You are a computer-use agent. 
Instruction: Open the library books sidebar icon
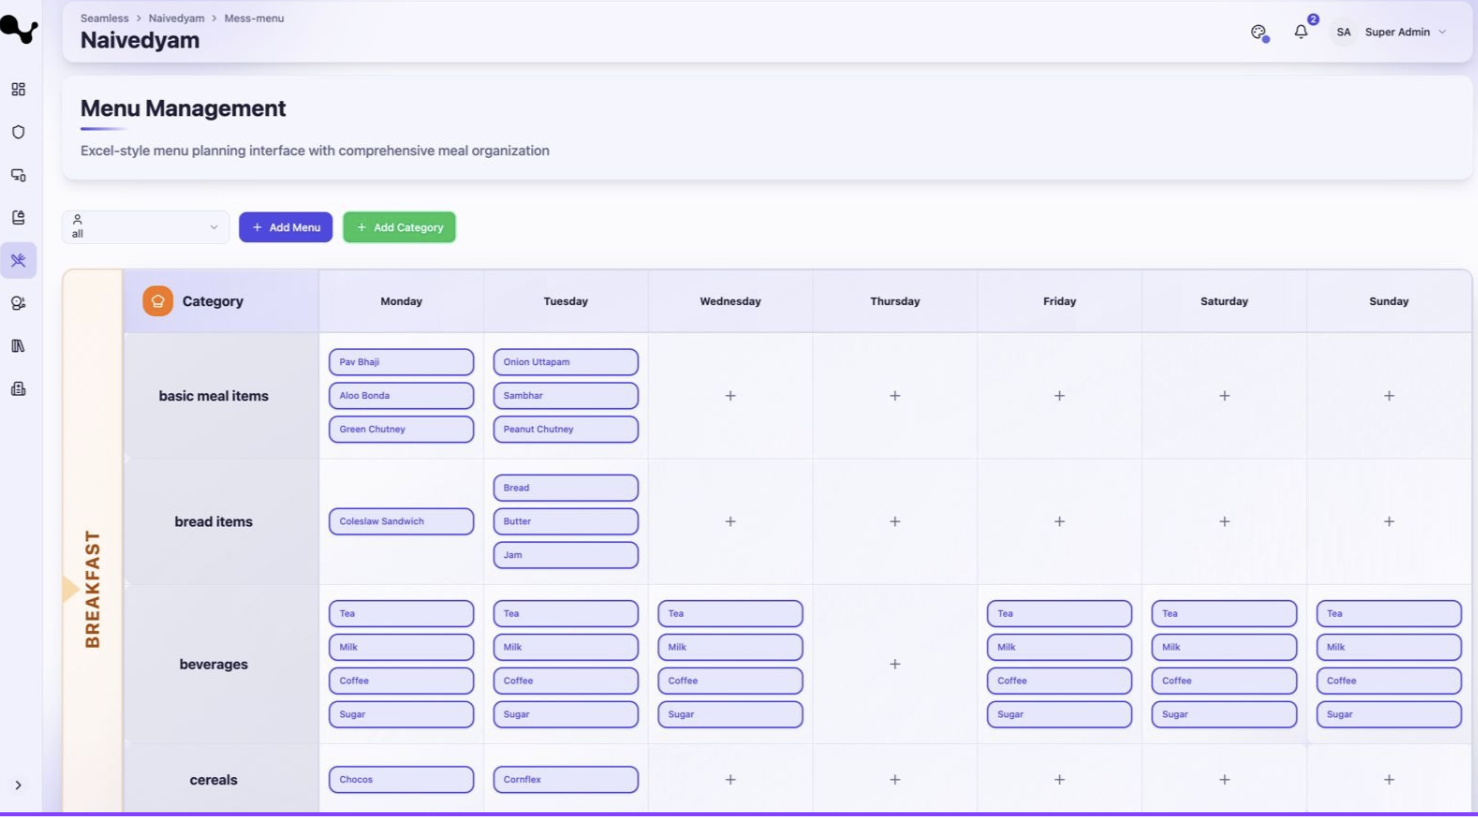pyautogui.click(x=18, y=346)
